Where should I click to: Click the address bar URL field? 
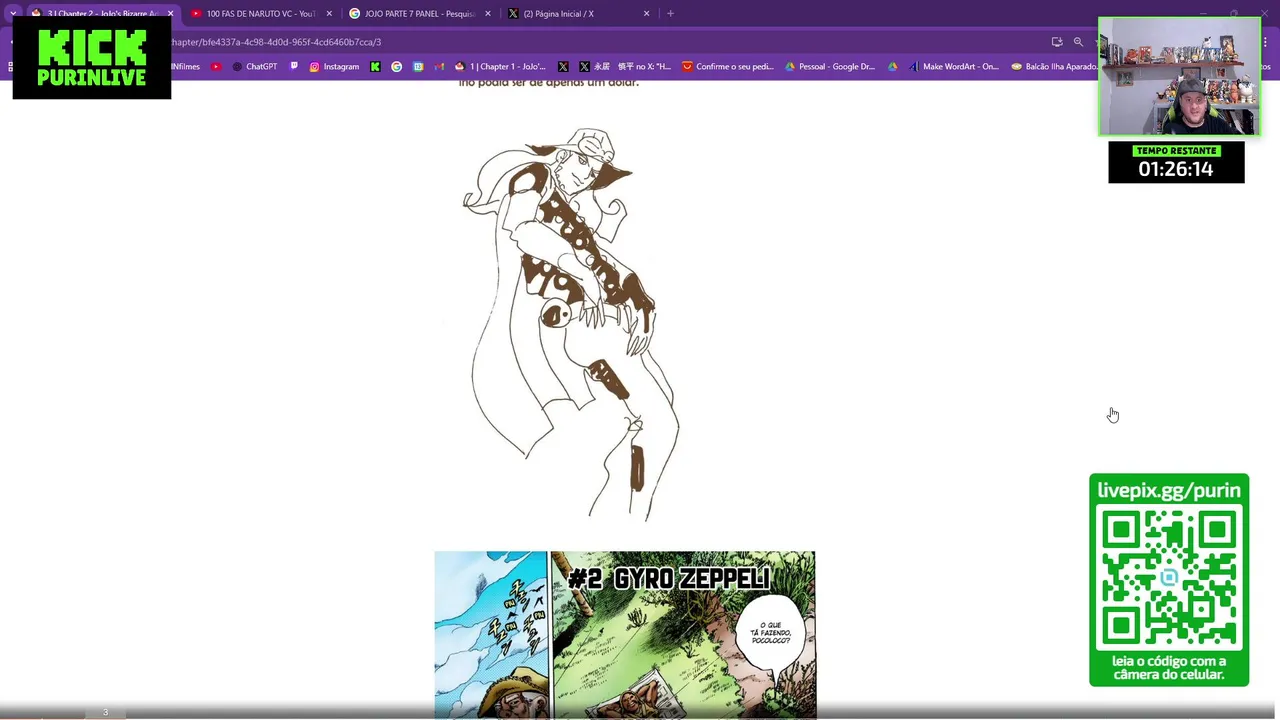[x=600, y=42]
